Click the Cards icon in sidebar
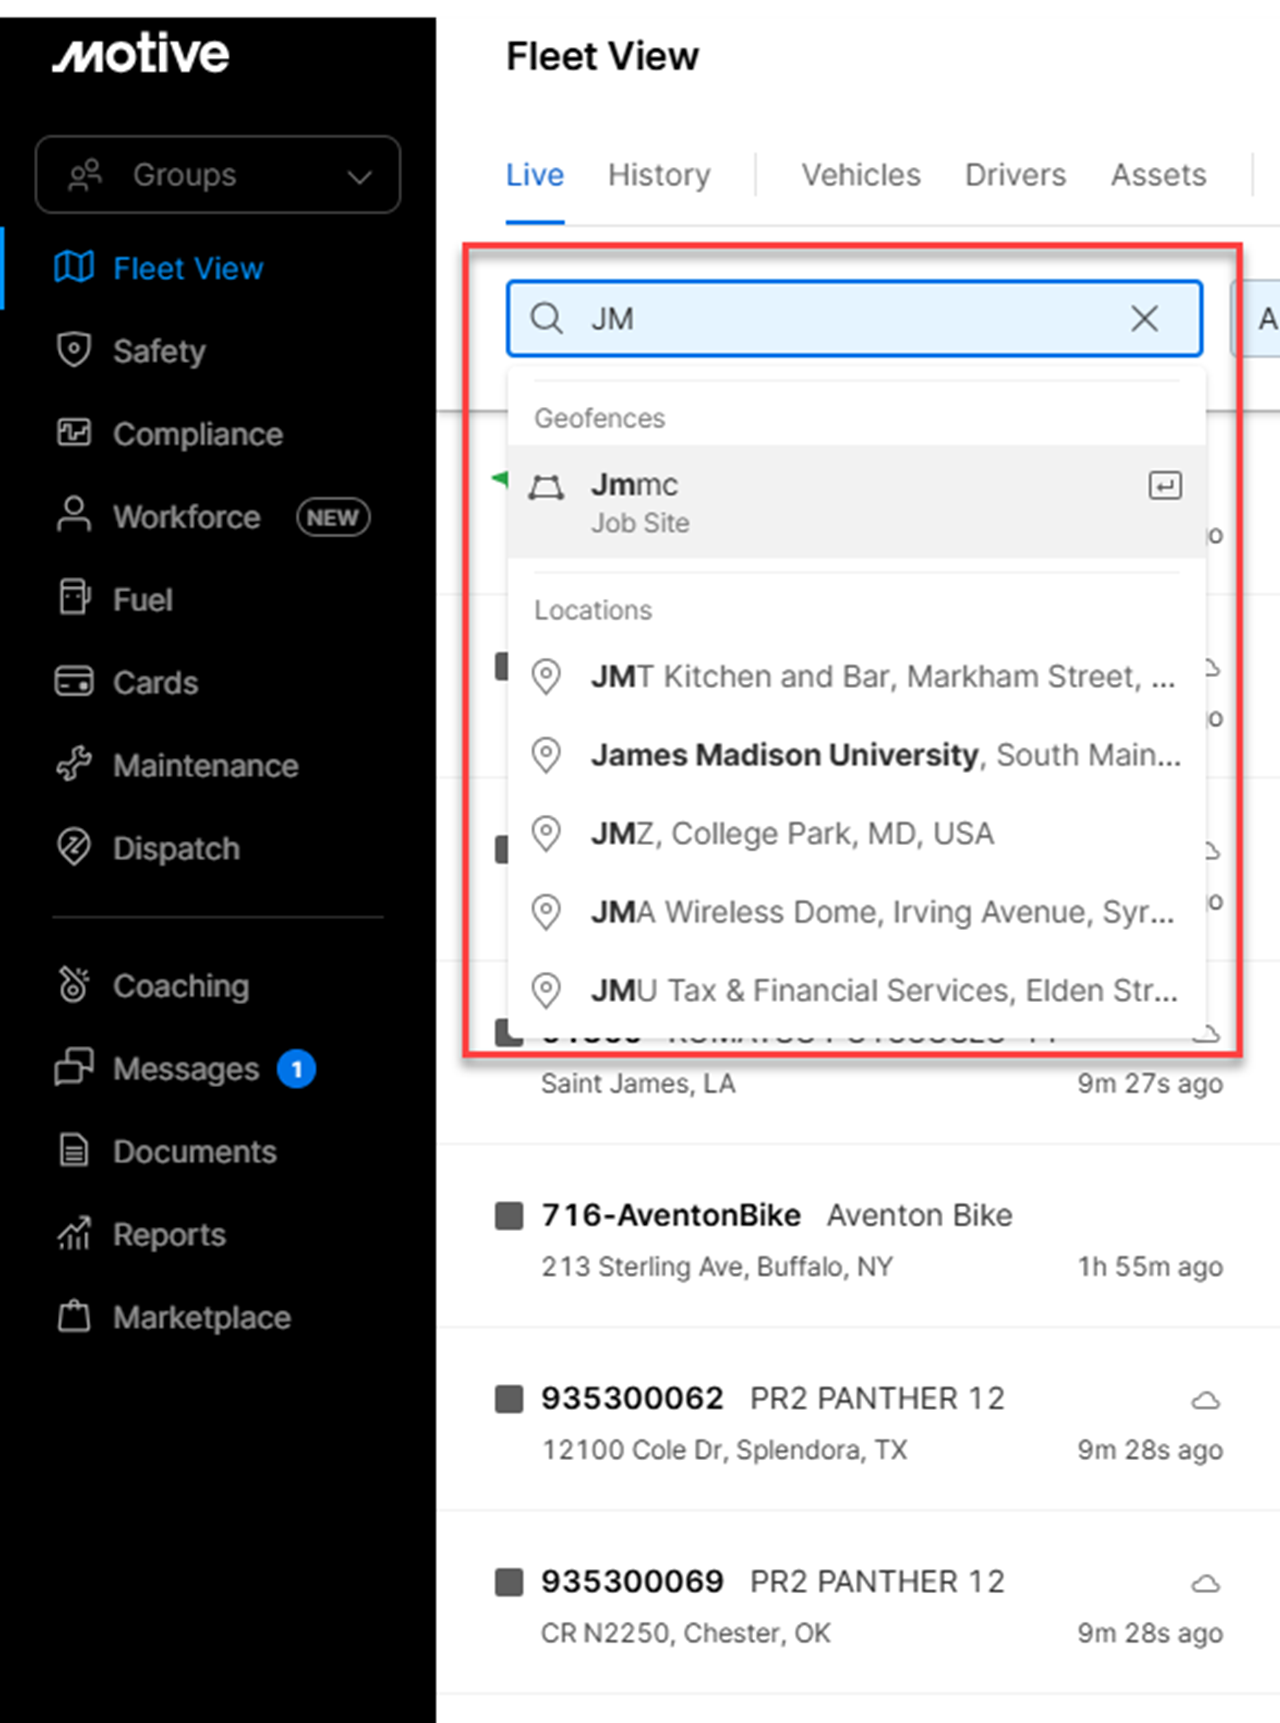The height and width of the screenshot is (1723, 1280). [x=74, y=681]
